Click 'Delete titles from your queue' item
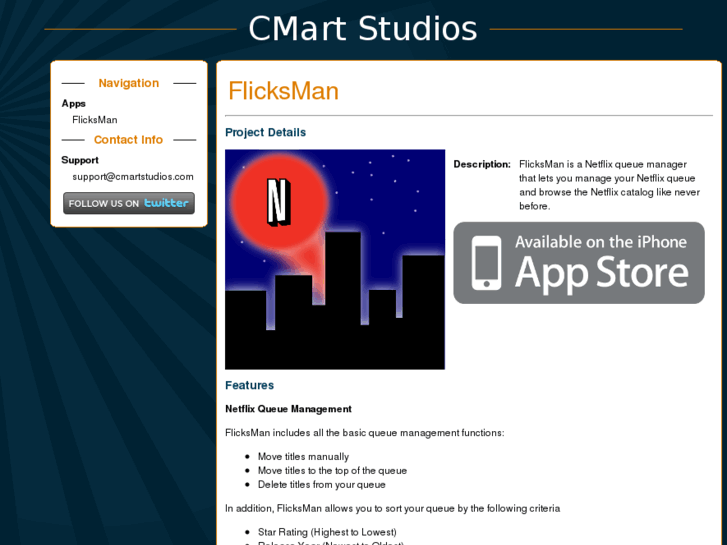 pos(322,485)
